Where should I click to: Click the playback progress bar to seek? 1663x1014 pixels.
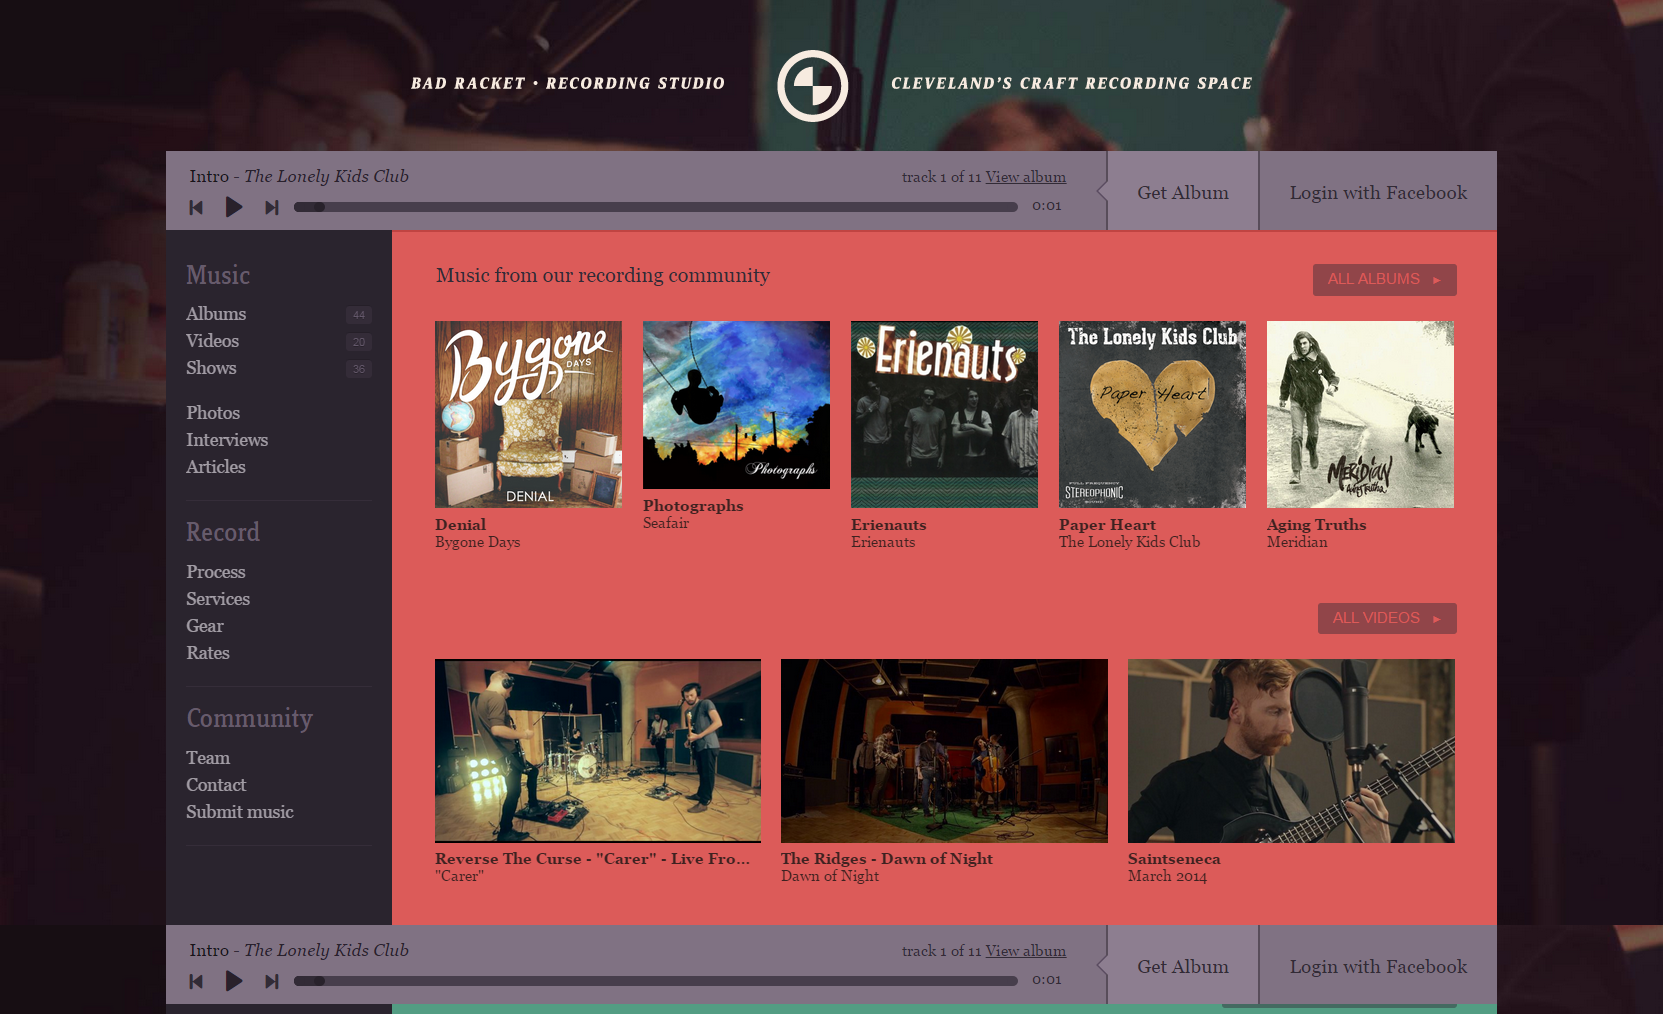pos(655,207)
